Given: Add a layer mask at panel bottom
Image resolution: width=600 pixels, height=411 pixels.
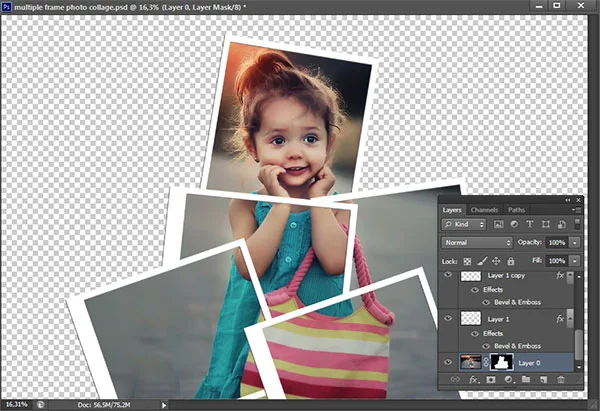Looking at the screenshot, I should click(x=491, y=379).
